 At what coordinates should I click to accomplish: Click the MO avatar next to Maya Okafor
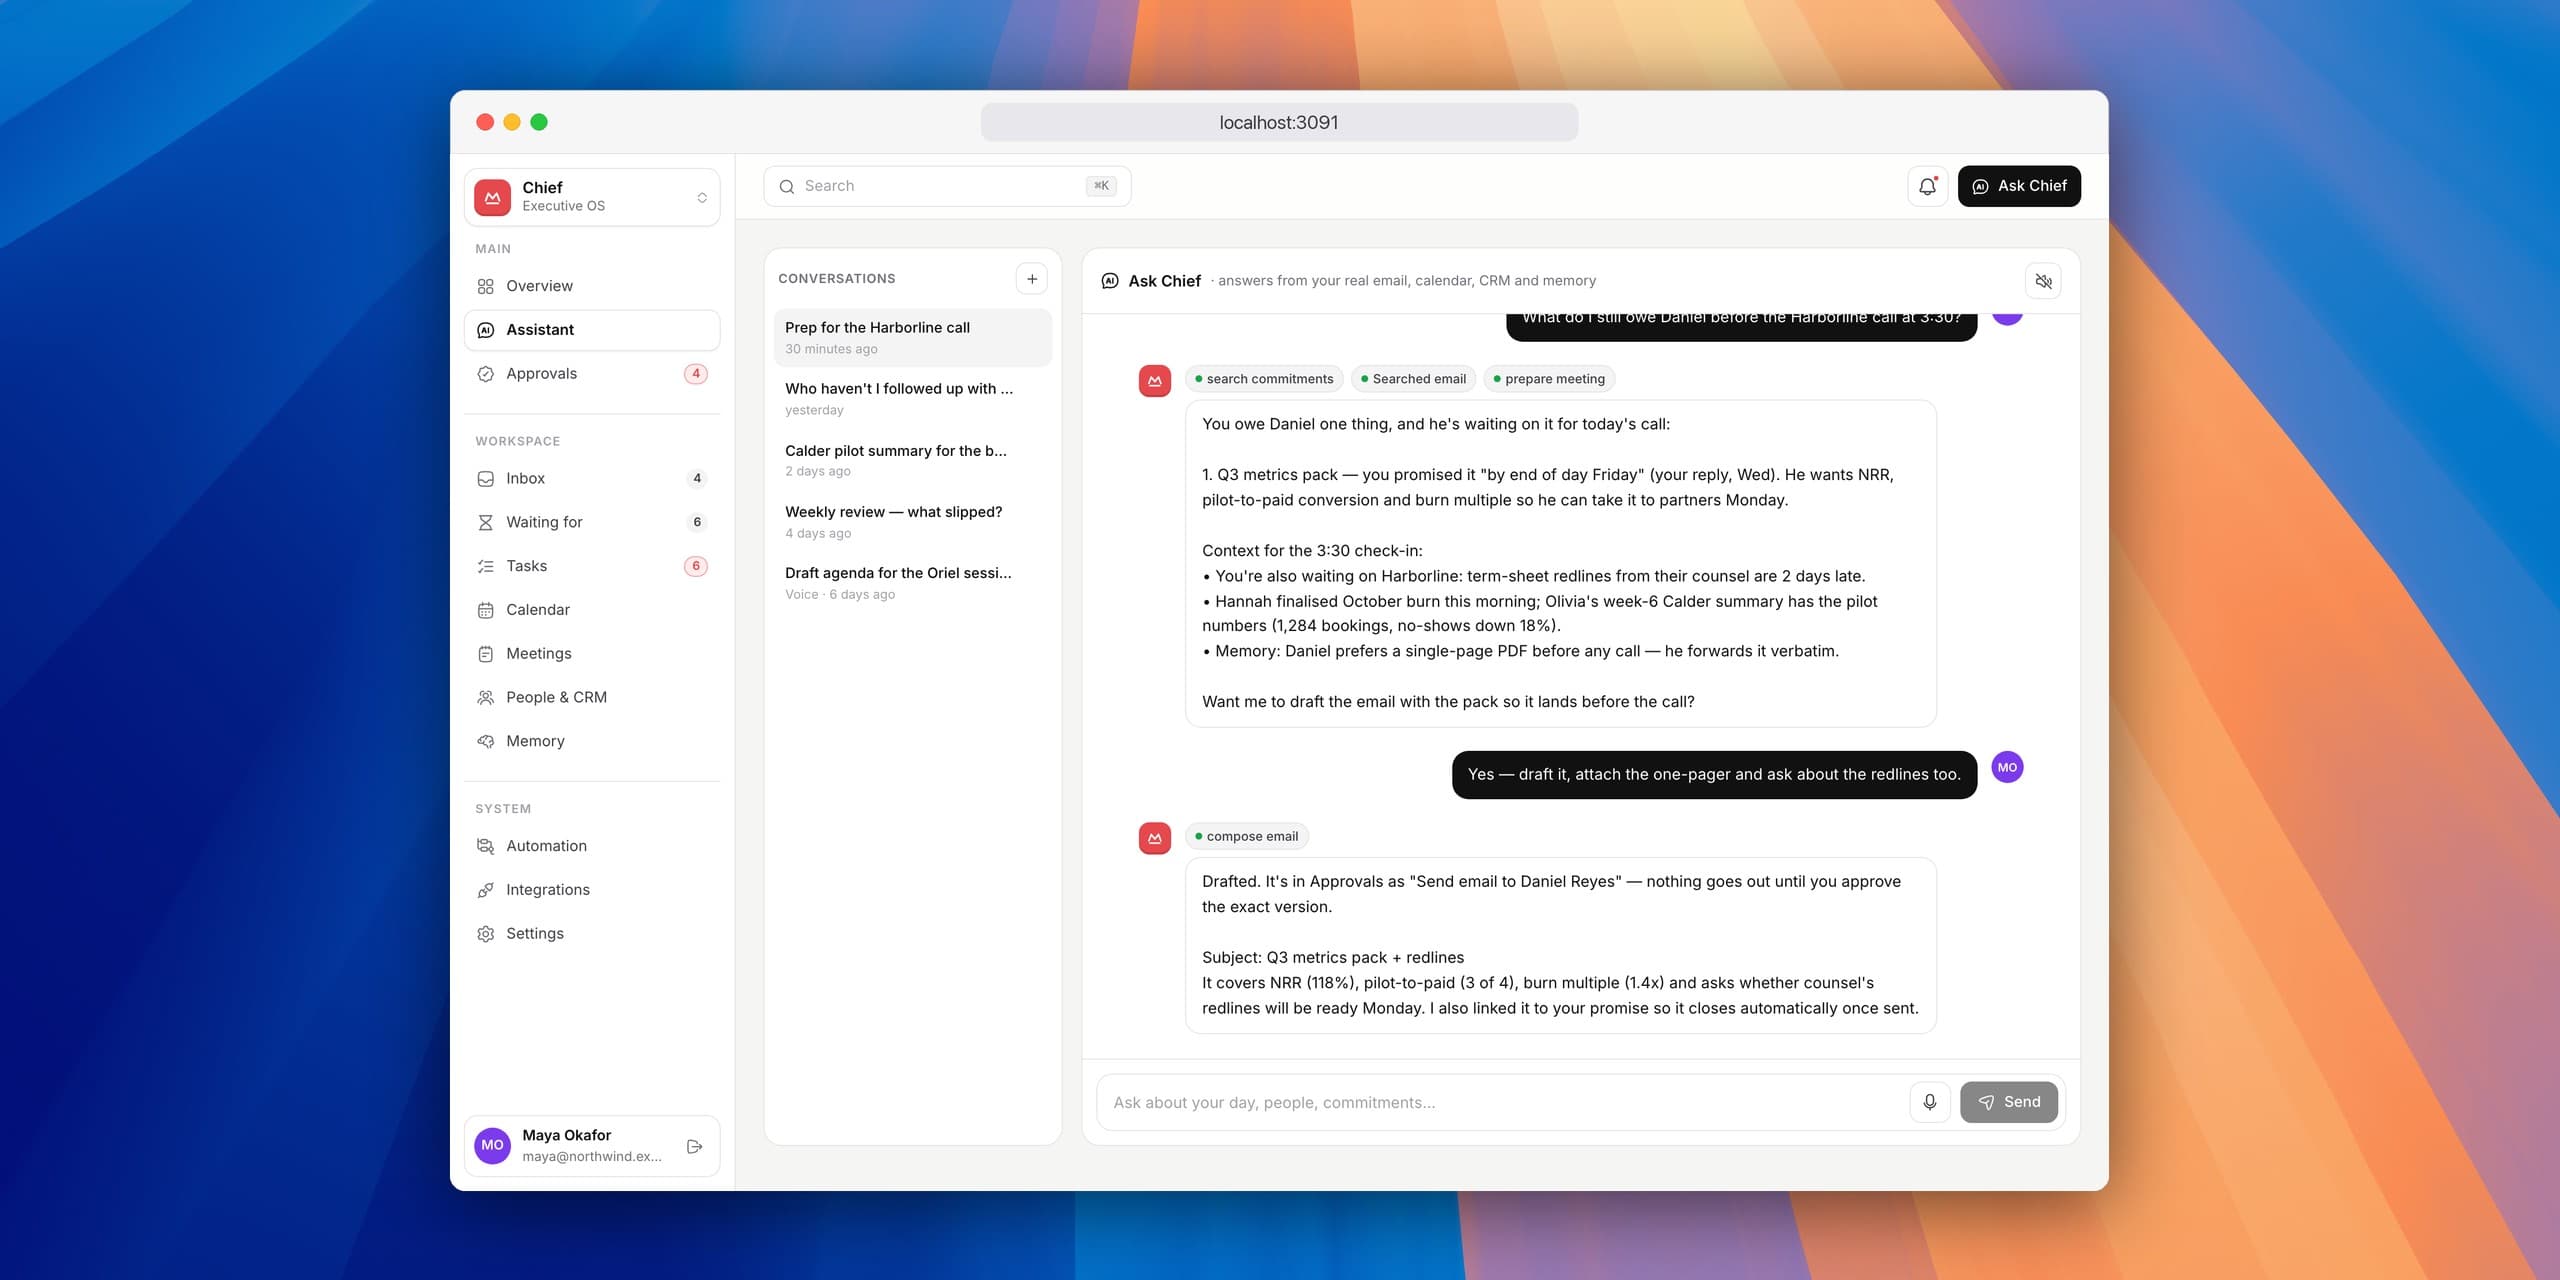492,1146
